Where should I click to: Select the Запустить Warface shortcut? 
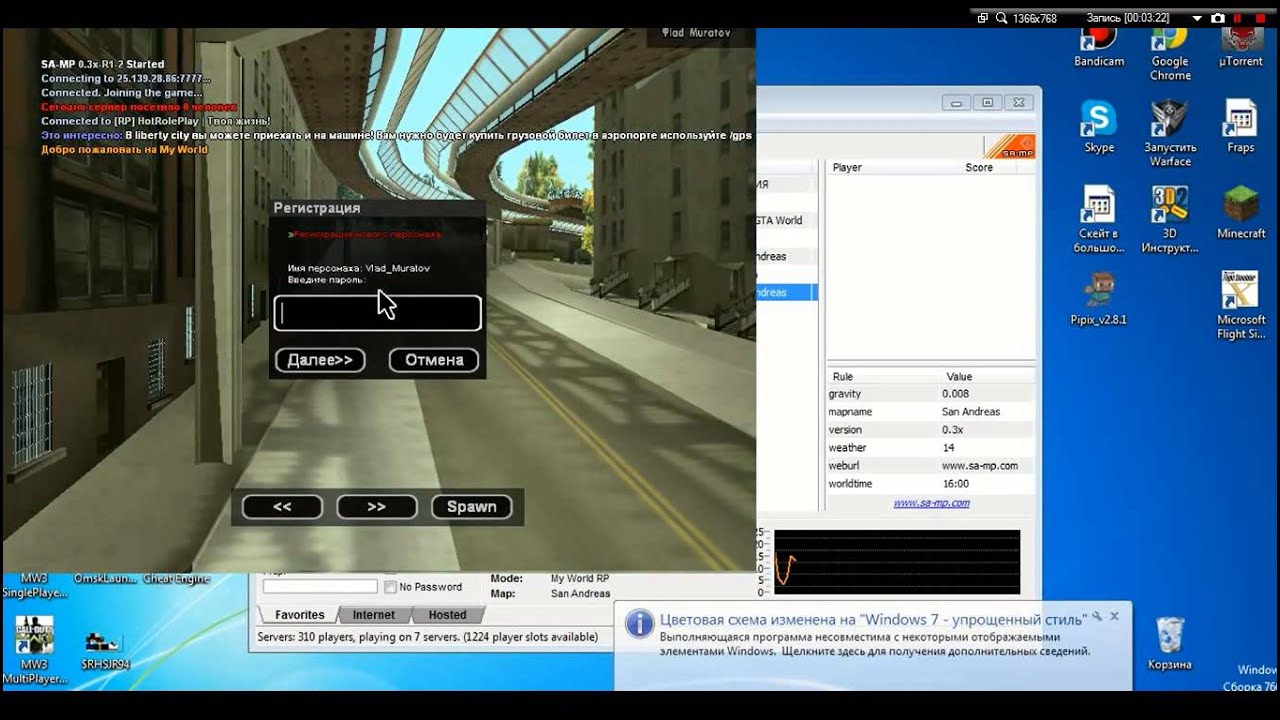click(1169, 134)
